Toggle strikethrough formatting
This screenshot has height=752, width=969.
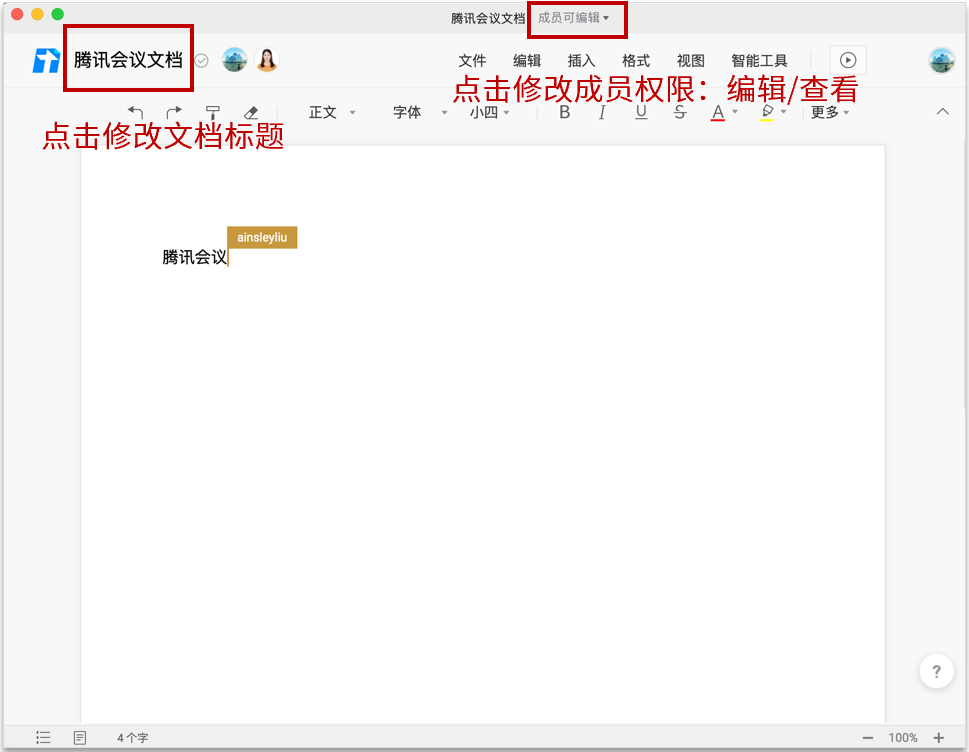point(680,112)
